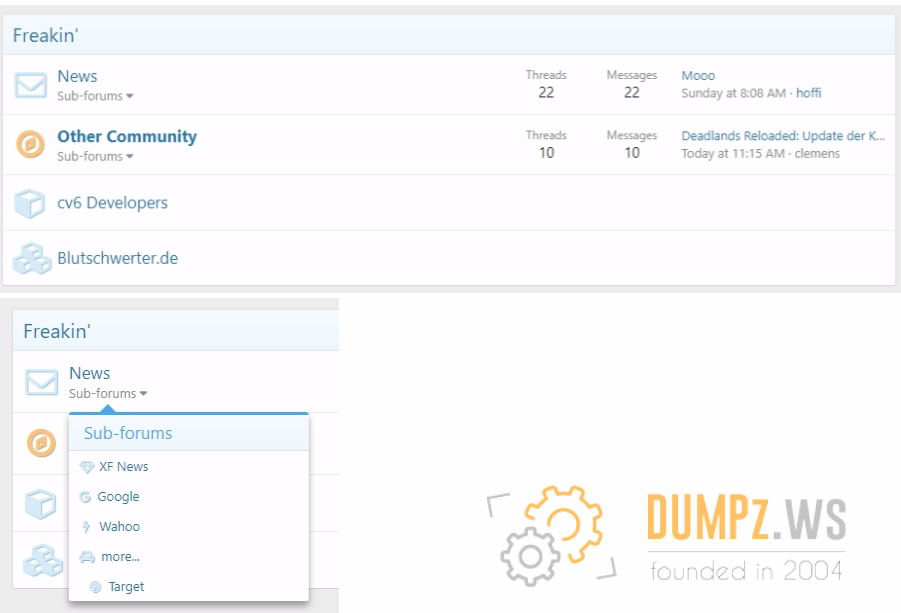Click the clemens username link

click(x=817, y=153)
